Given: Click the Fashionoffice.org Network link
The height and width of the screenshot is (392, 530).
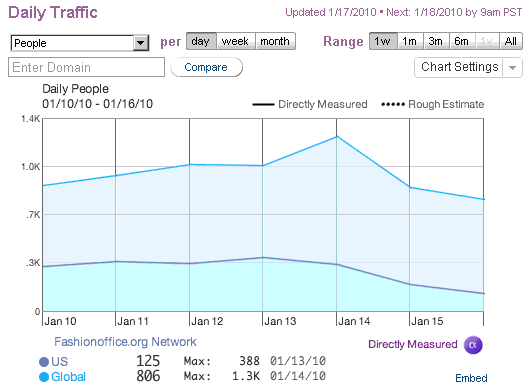Looking at the screenshot, I should point(125,342).
